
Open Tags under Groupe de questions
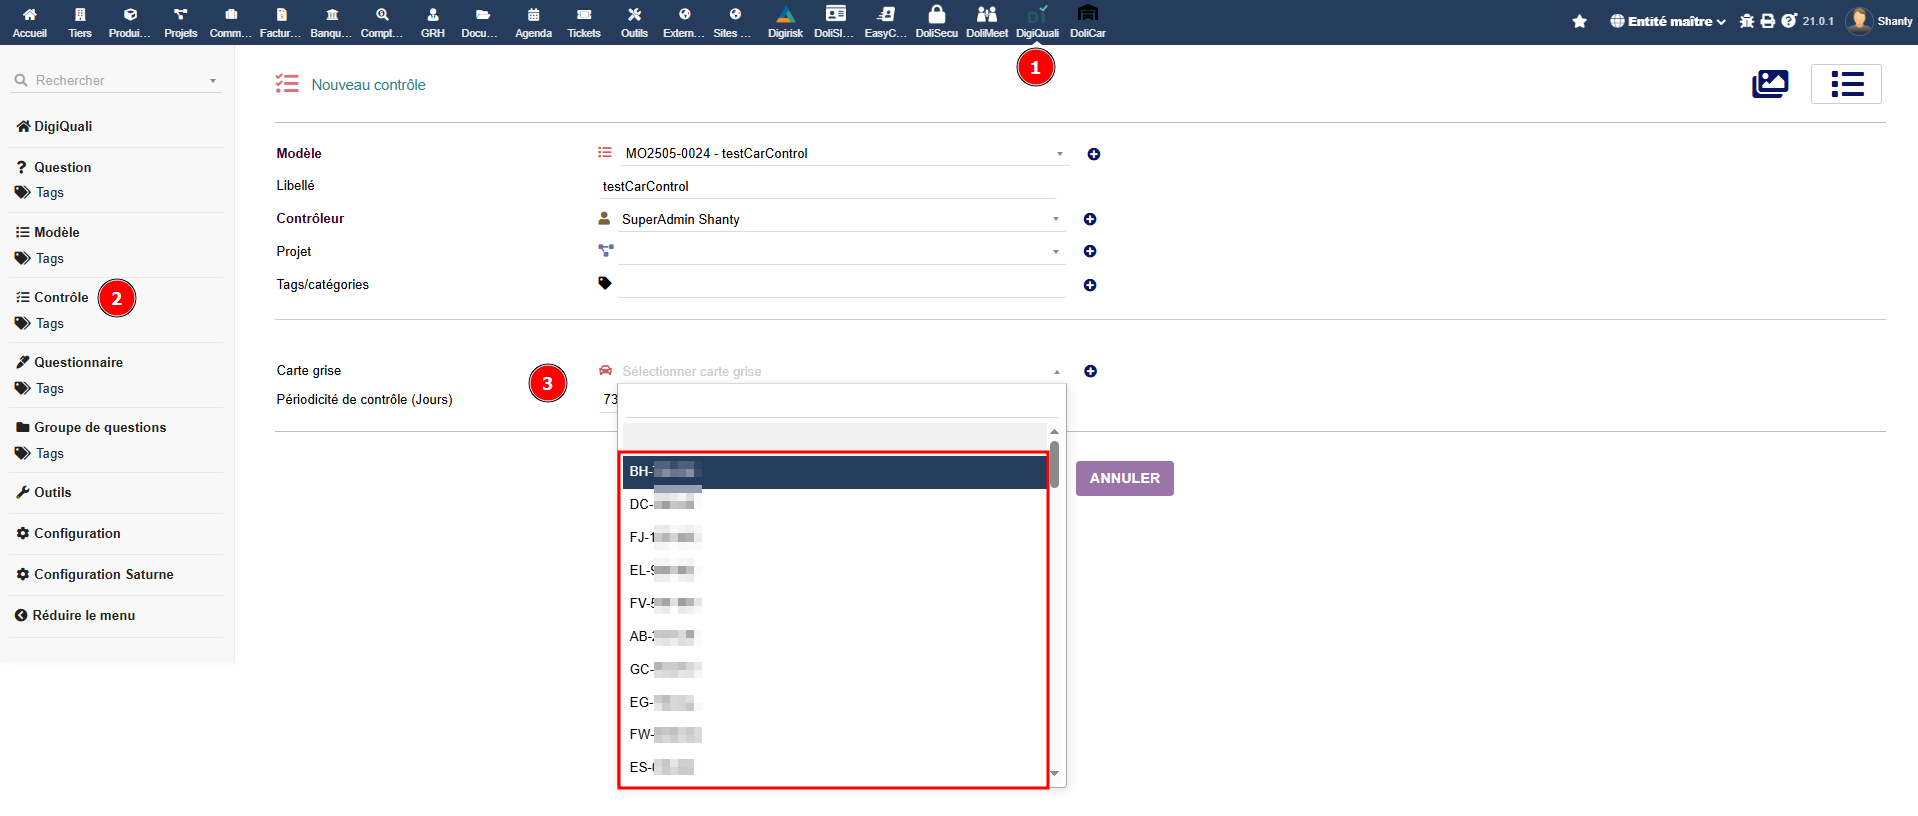click(x=49, y=453)
